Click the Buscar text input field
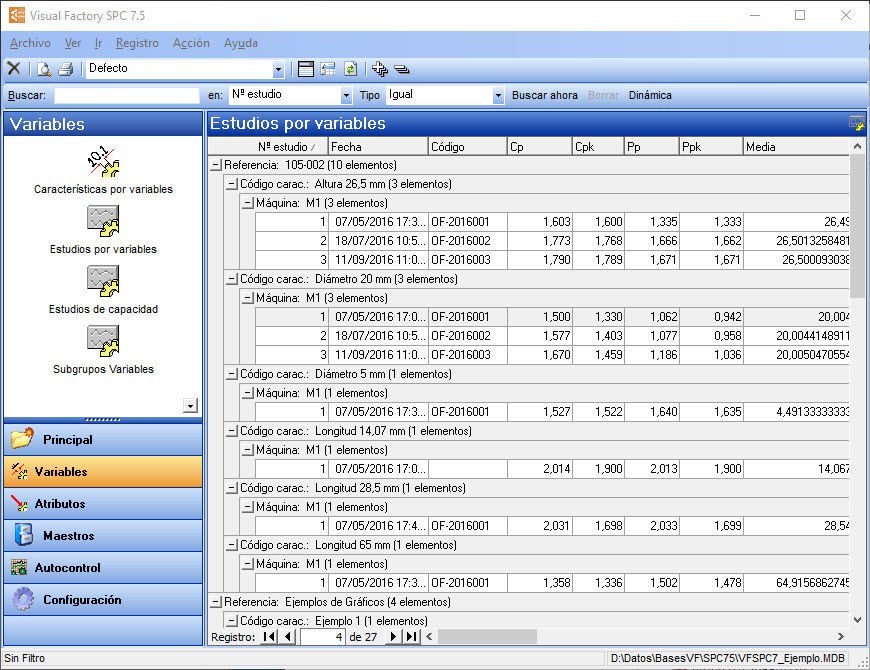Screen dimensions: 870x670 127,96
